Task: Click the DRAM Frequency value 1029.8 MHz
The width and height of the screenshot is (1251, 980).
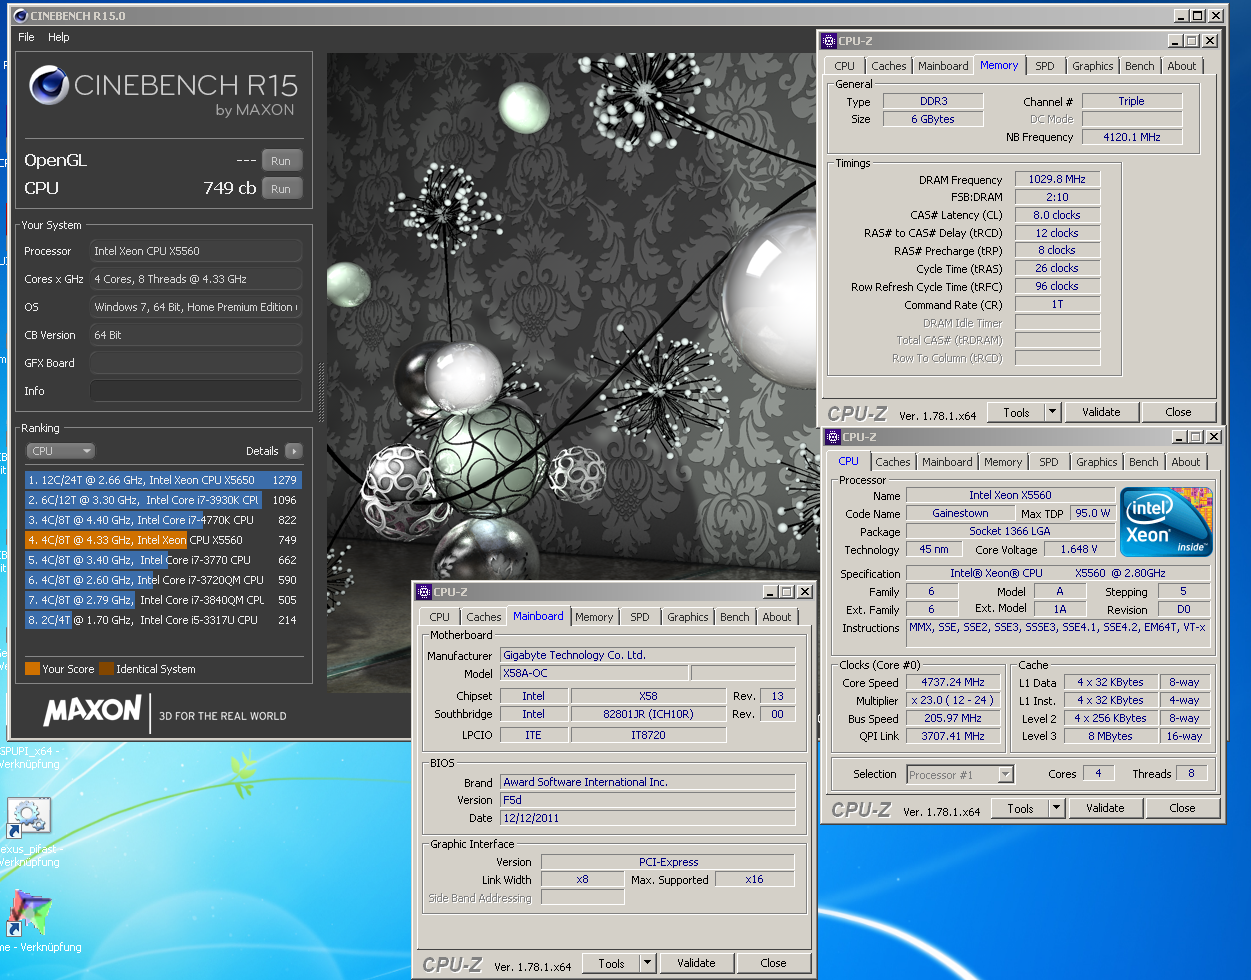Action: click(x=1057, y=179)
